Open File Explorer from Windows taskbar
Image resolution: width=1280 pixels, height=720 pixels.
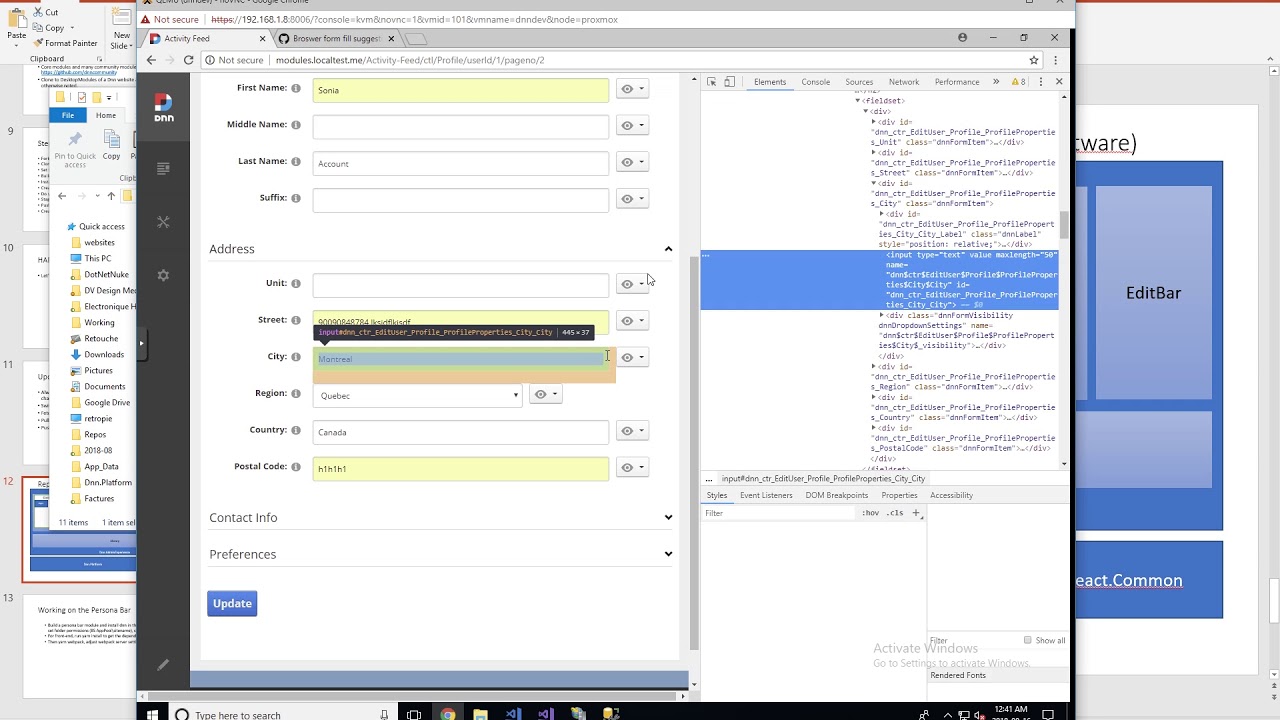[x=480, y=714]
